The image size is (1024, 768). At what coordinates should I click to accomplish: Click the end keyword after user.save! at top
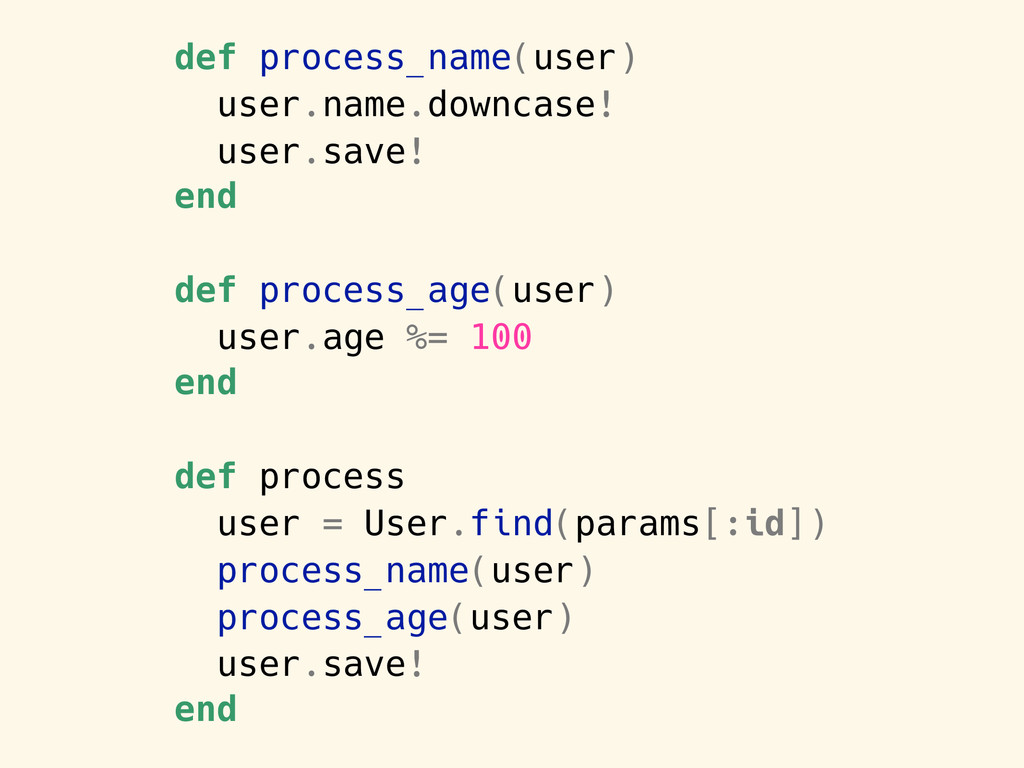(205, 197)
